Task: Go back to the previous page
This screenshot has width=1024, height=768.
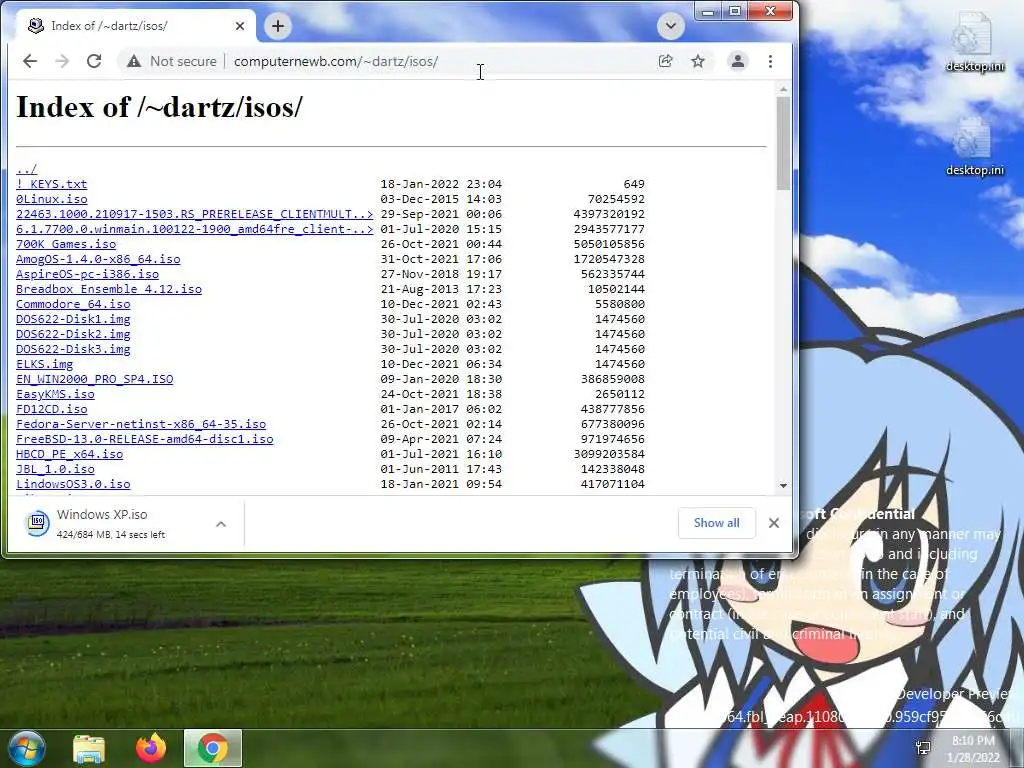Action: (x=30, y=61)
